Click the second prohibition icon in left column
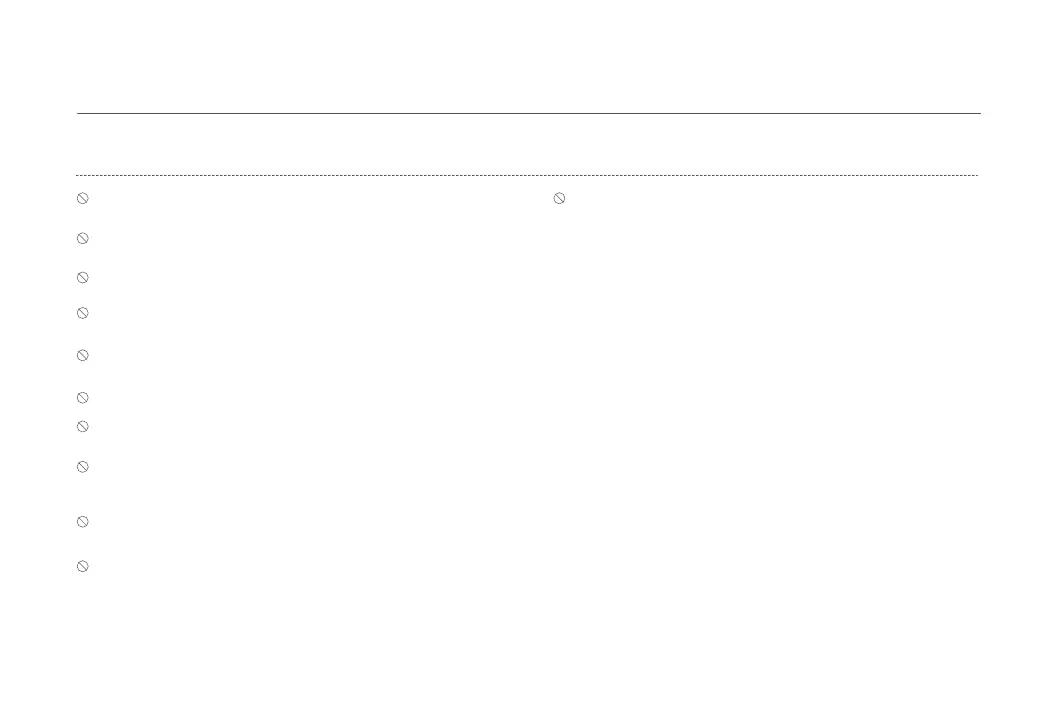Viewport: 1054px width, 714px height. pyautogui.click(x=83, y=239)
